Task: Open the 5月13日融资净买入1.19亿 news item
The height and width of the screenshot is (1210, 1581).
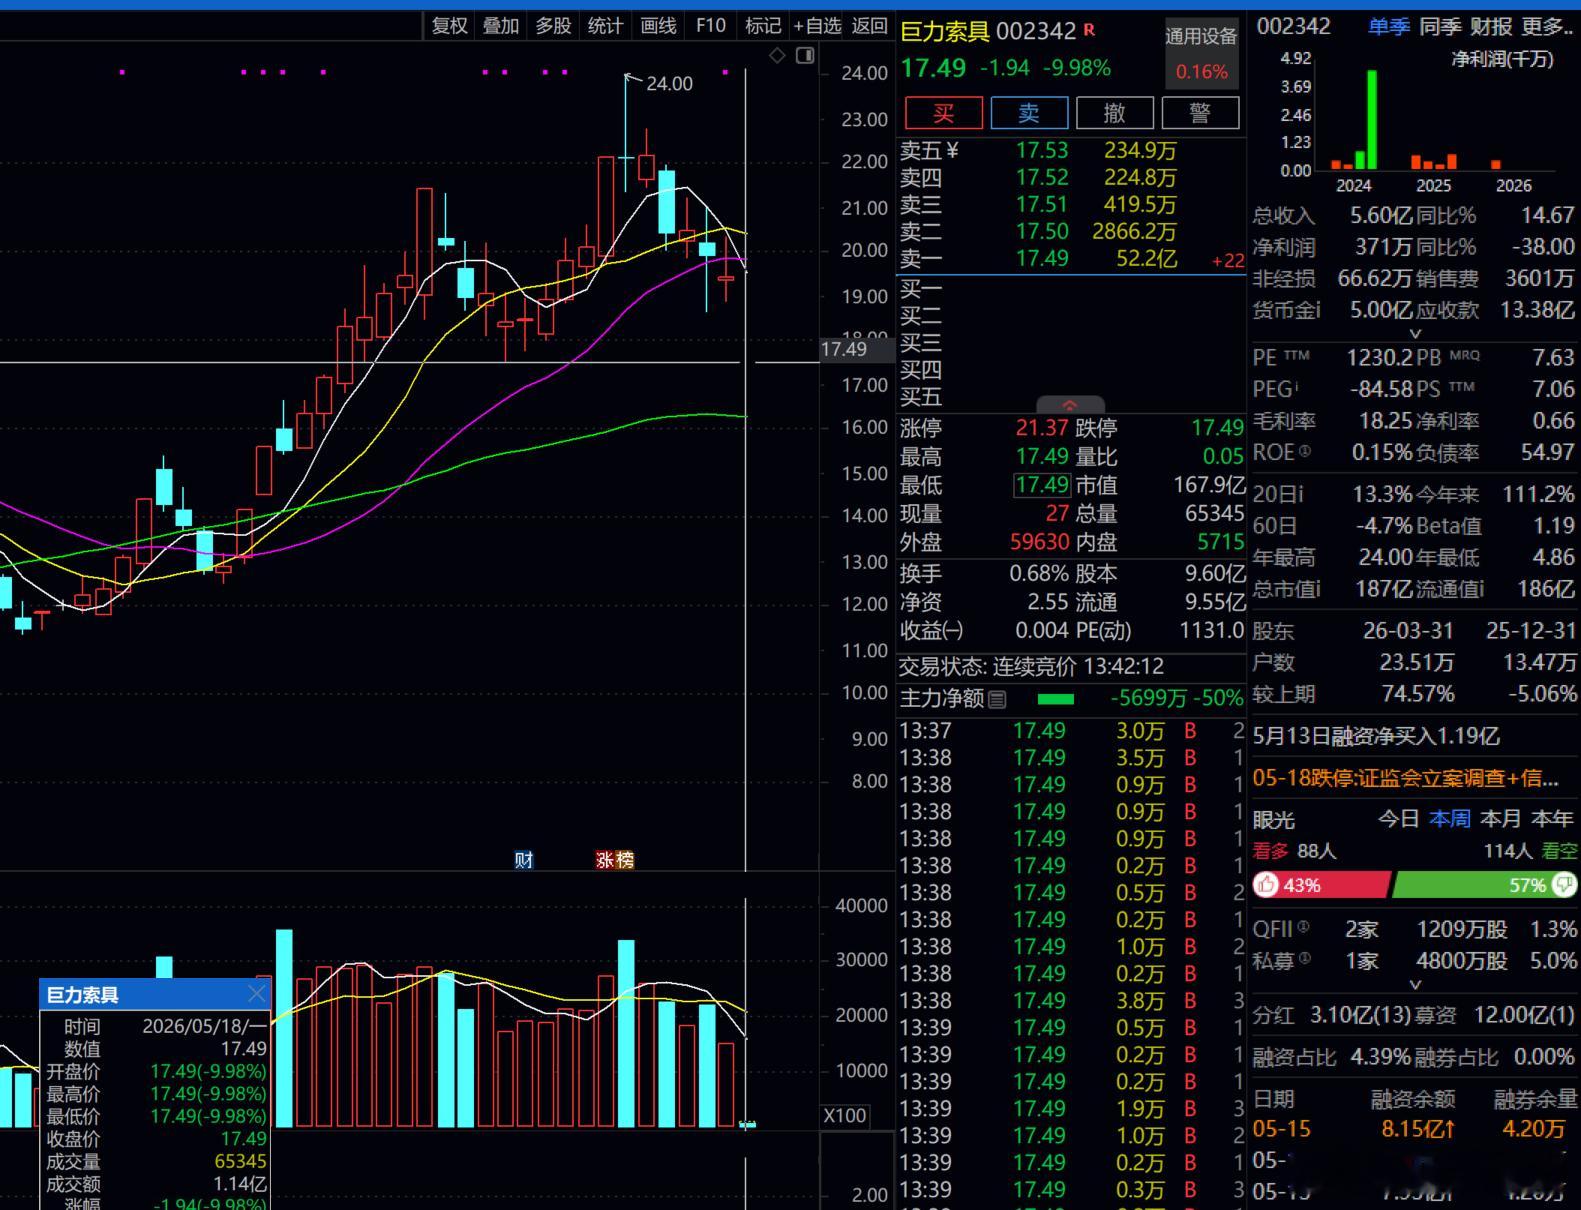Action: (x=1376, y=737)
